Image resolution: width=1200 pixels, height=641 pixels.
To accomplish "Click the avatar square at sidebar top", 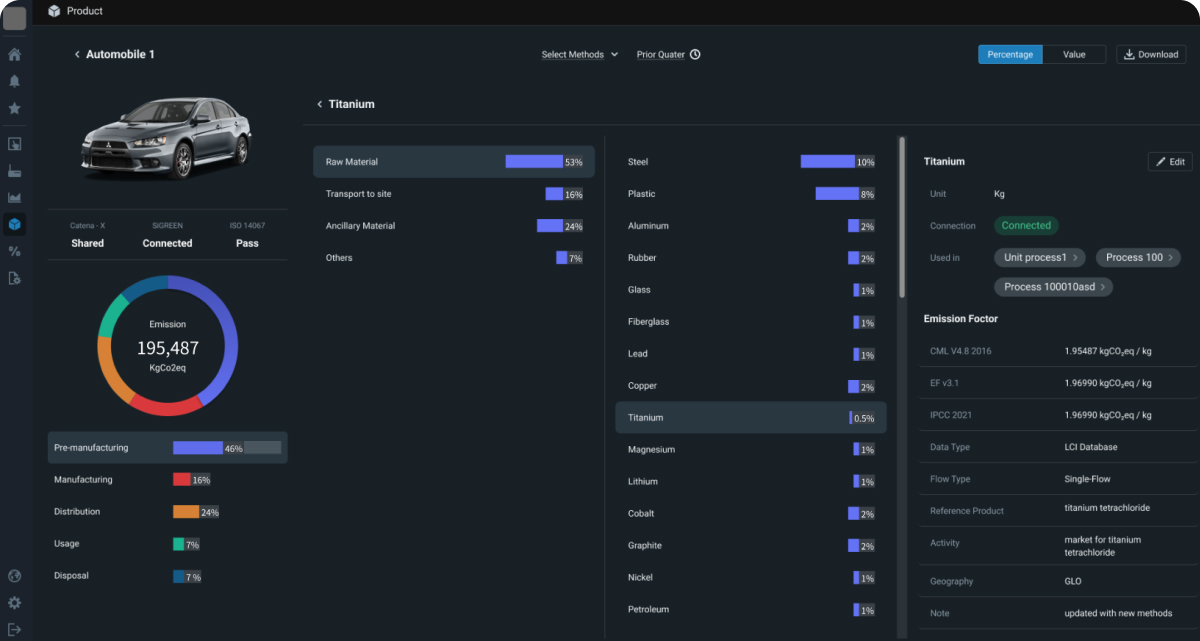I will click(x=14, y=17).
